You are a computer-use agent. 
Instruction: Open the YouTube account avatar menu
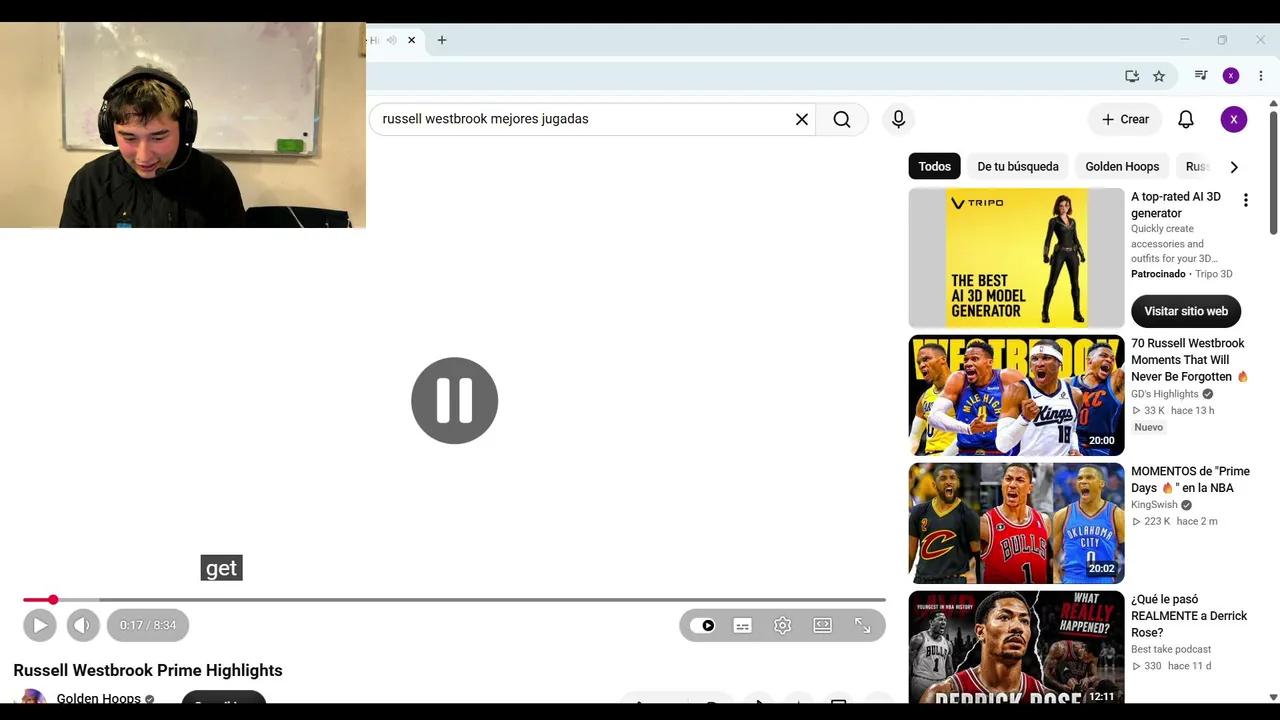click(x=1233, y=119)
